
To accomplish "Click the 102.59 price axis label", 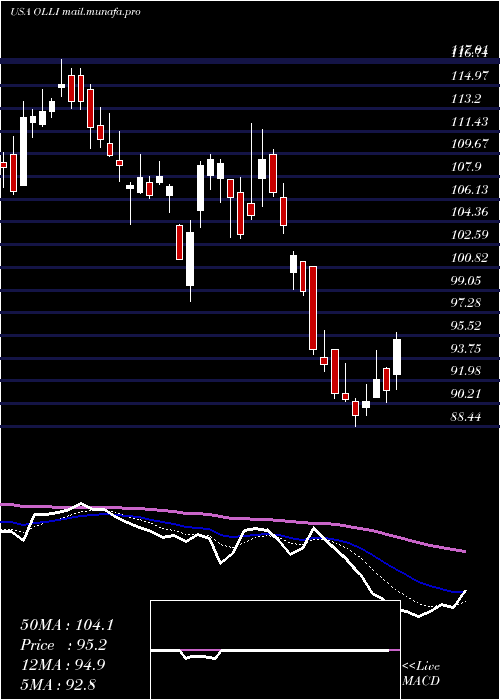I will [469, 235].
